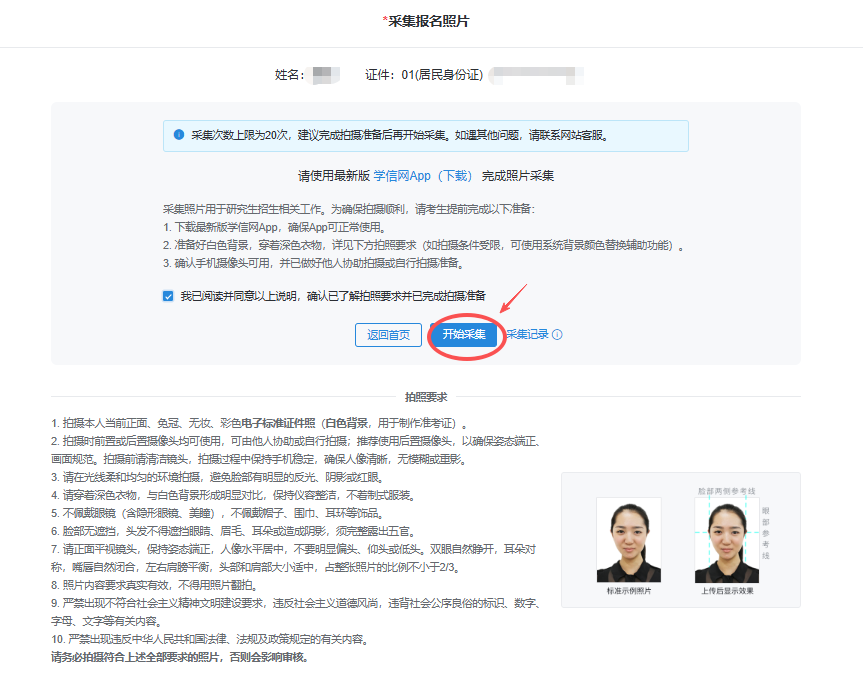Select the 上传后显示效果 thumbnail

click(727, 540)
